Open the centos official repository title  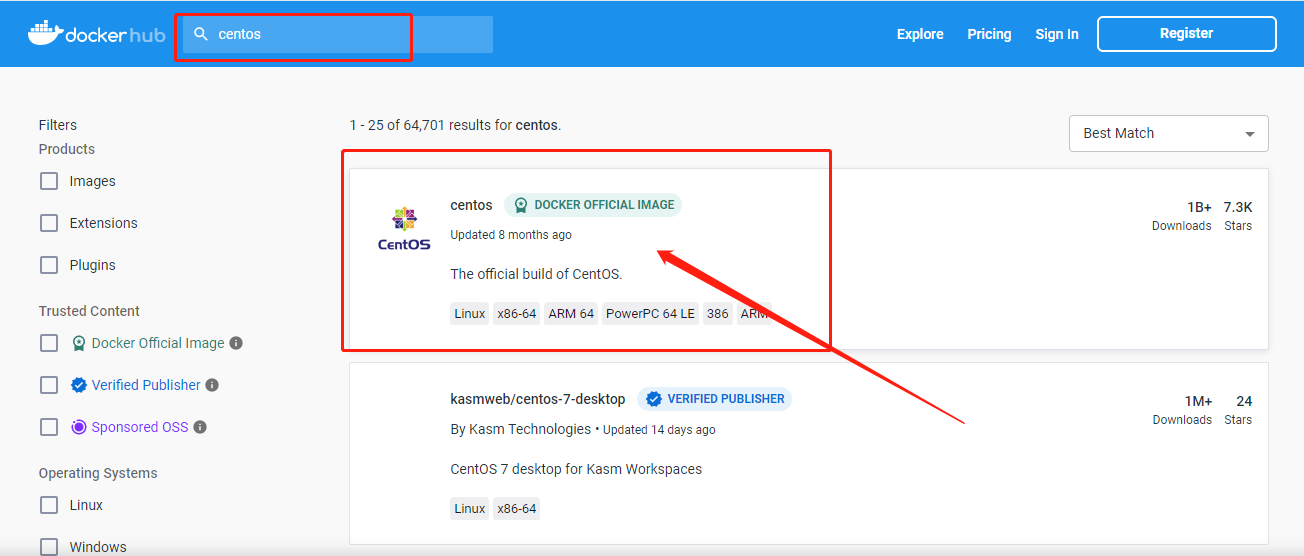[x=471, y=205]
